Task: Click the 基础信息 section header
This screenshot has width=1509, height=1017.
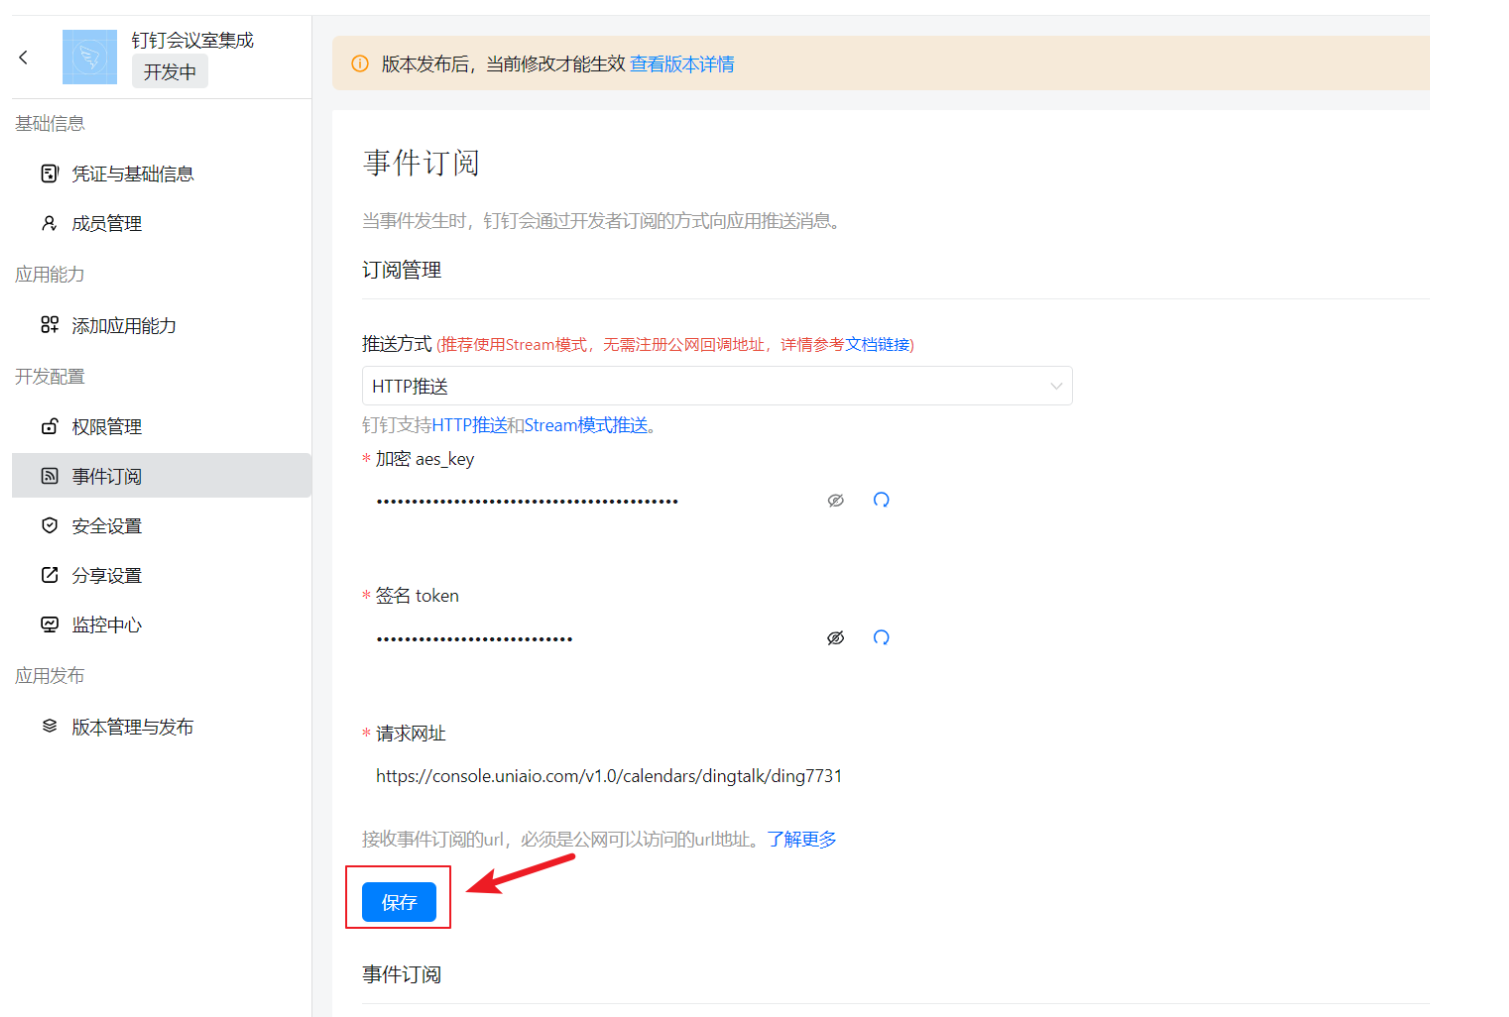Action: tap(50, 124)
